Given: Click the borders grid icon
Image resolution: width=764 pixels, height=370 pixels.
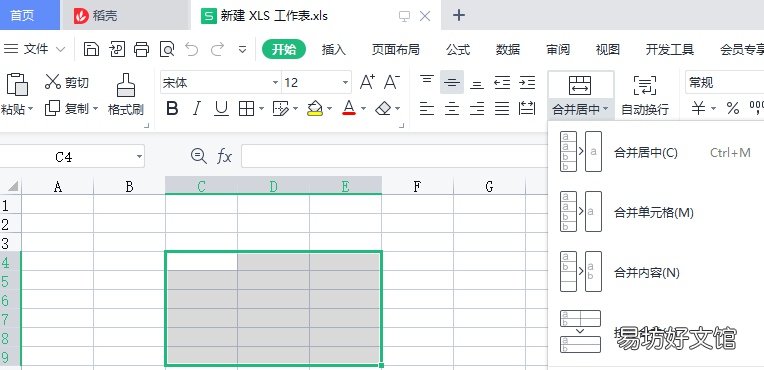Looking at the screenshot, I should tap(247, 108).
